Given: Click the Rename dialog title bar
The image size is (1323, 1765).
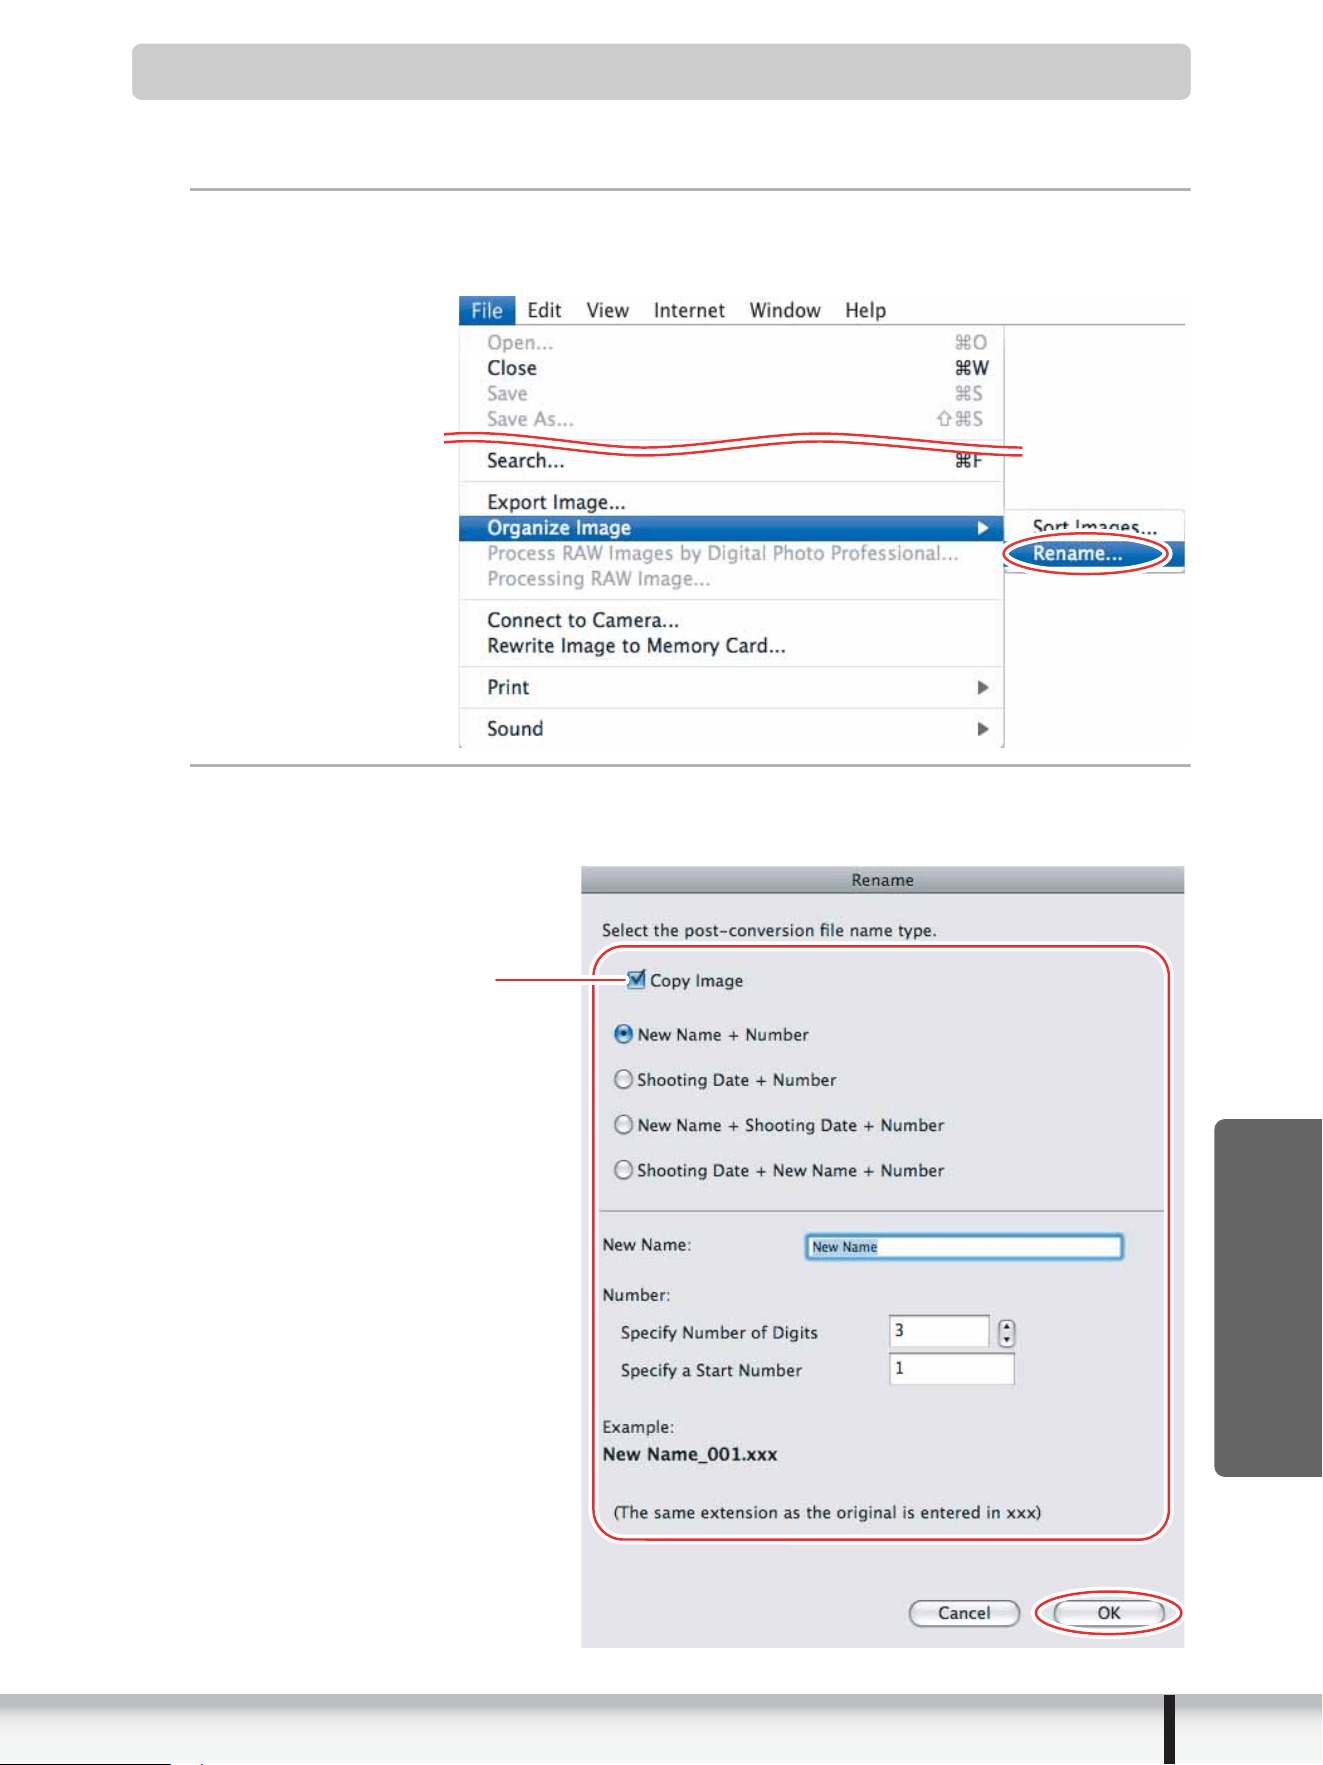Looking at the screenshot, I should point(882,880).
